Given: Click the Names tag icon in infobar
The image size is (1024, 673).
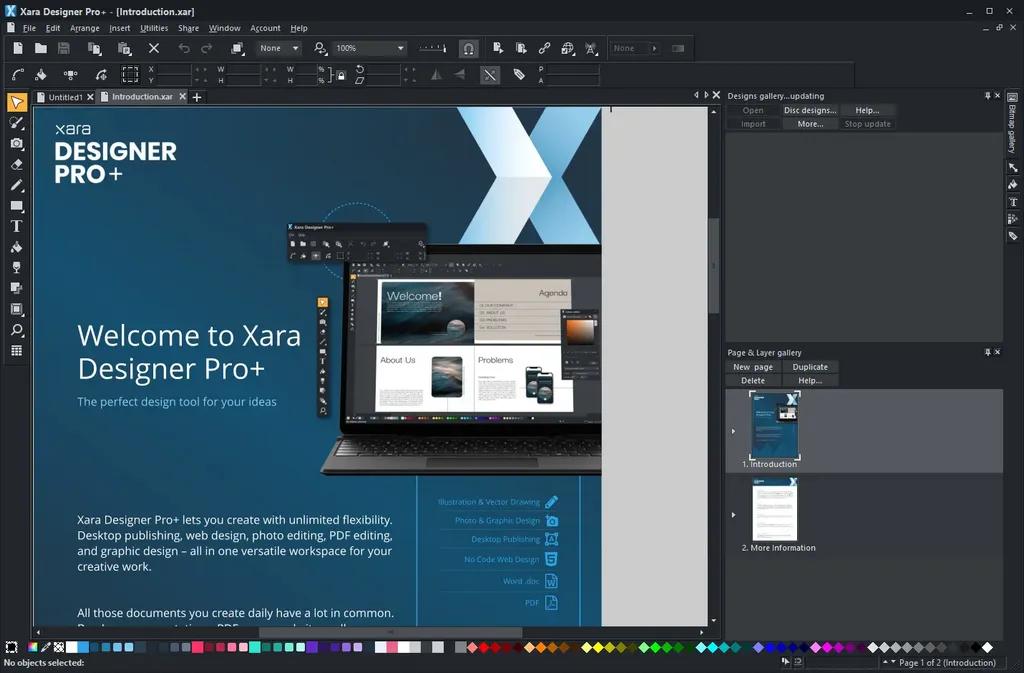Looking at the screenshot, I should pos(519,74).
